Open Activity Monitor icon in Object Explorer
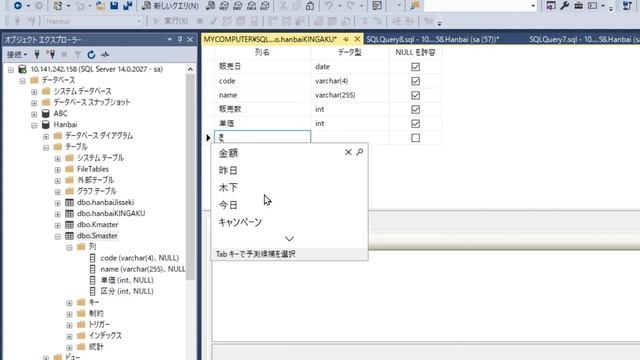Image resolution: width=640 pixels, height=360 pixels. click(x=105, y=54)
